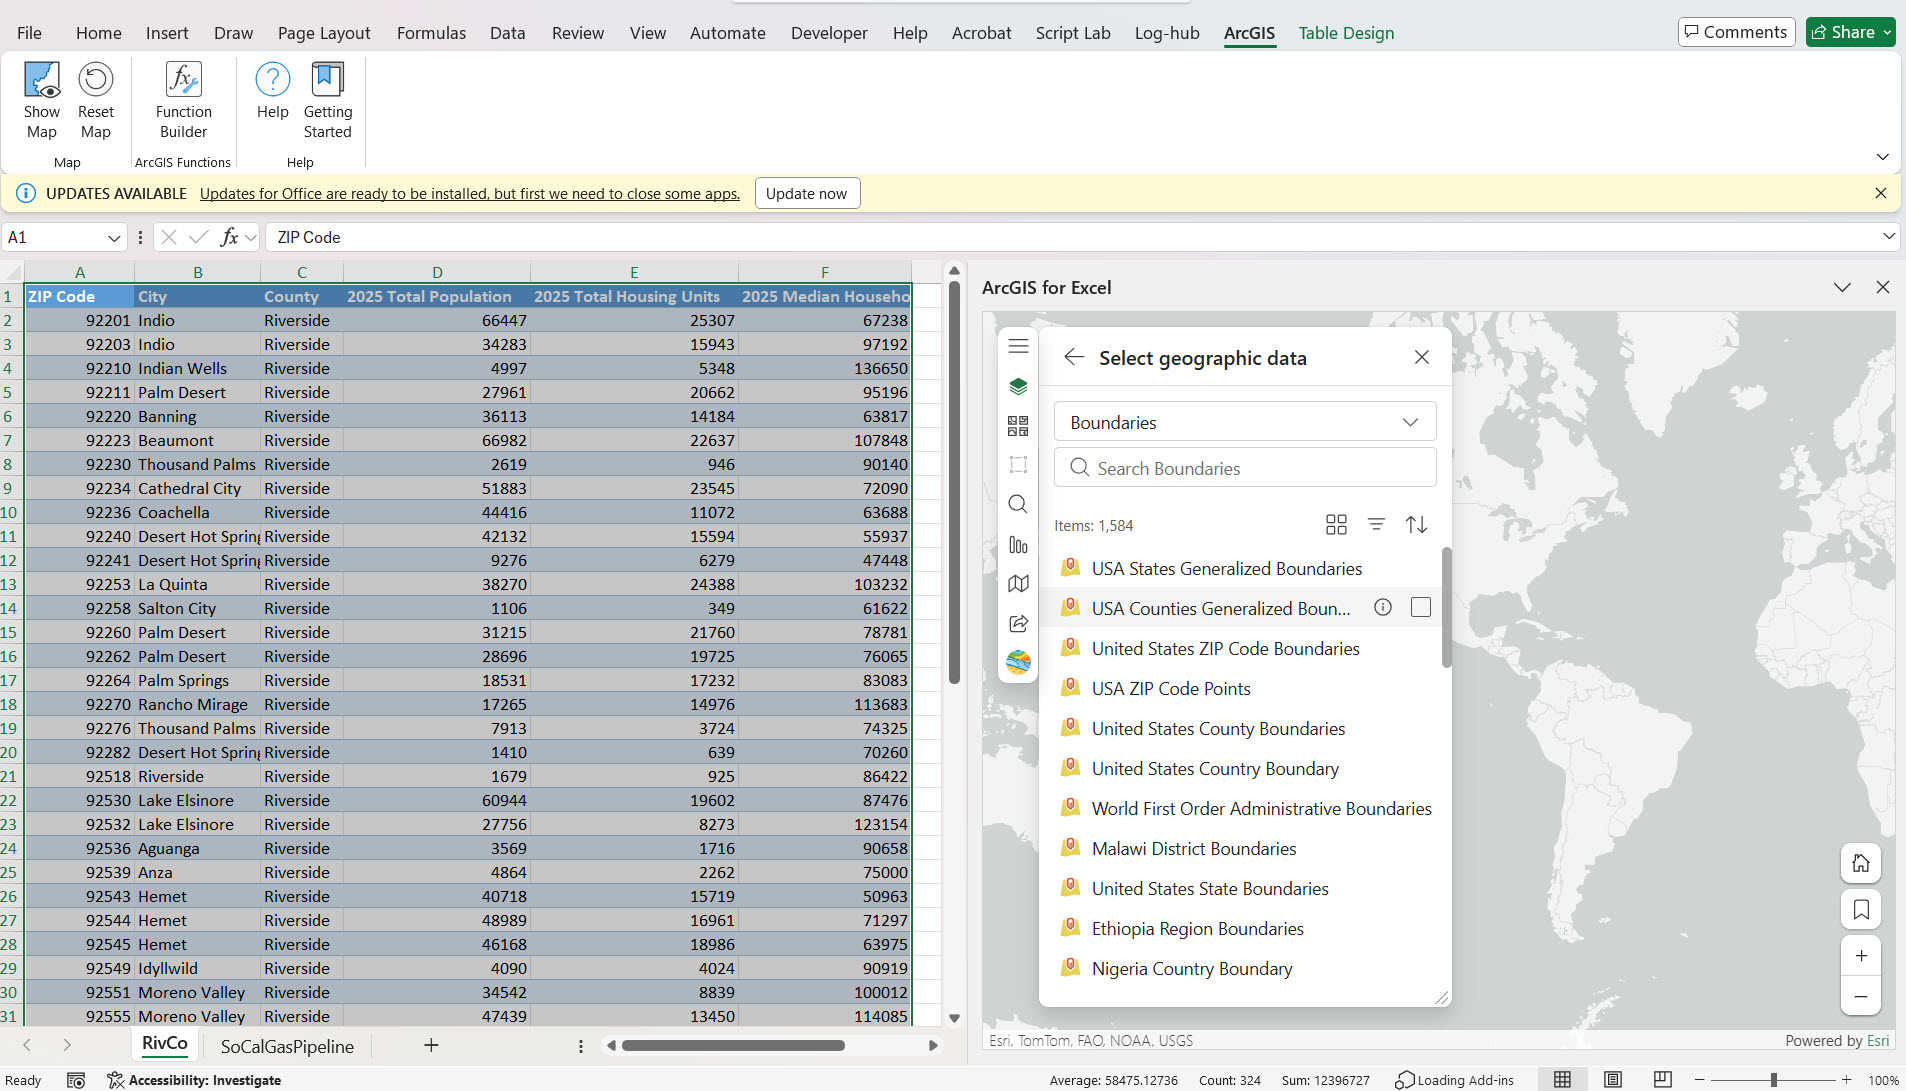Check the USA Counties Generalized Boundaries checkbox
Screen dimensions: 1906x1091
coord(1420,607)
